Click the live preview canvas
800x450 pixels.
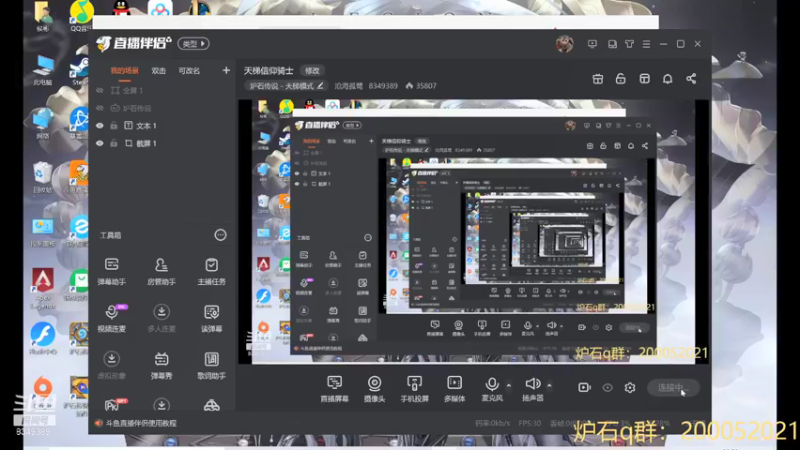(474, 232)
